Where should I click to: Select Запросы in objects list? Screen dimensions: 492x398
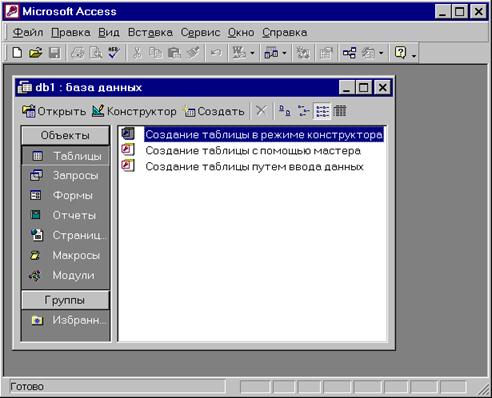tap(65, 175)
